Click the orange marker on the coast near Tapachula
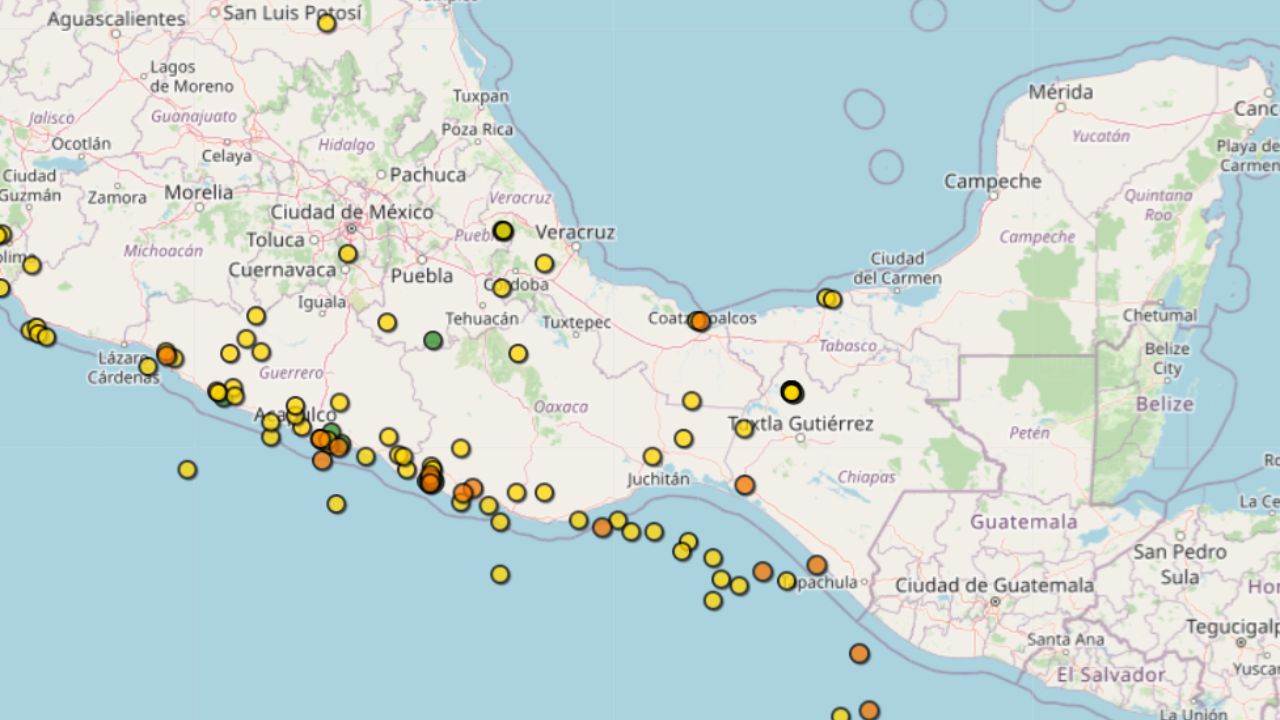This screenshot has width=1280, height=720. click(x=816, y=566)
